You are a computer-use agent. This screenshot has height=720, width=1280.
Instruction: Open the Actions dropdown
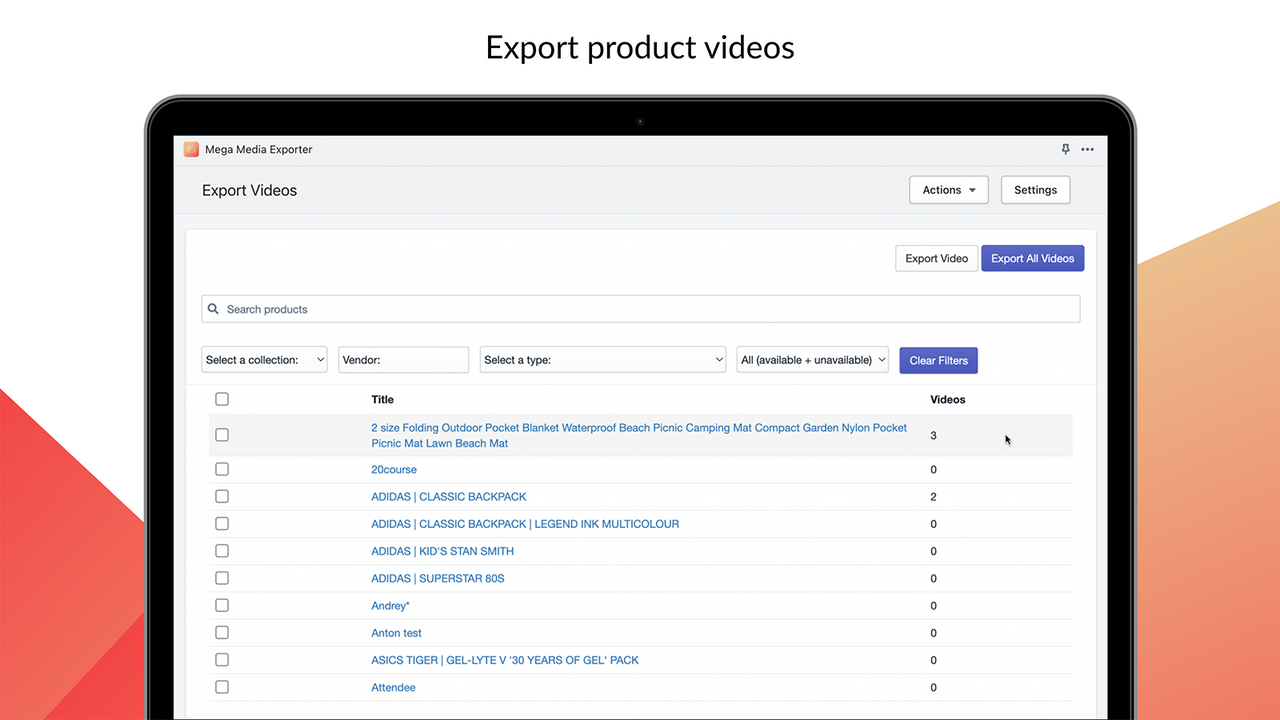point(947,189)
